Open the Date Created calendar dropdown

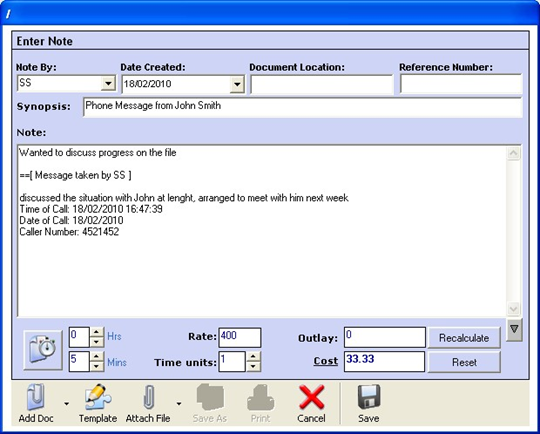[x=237, y=84]
